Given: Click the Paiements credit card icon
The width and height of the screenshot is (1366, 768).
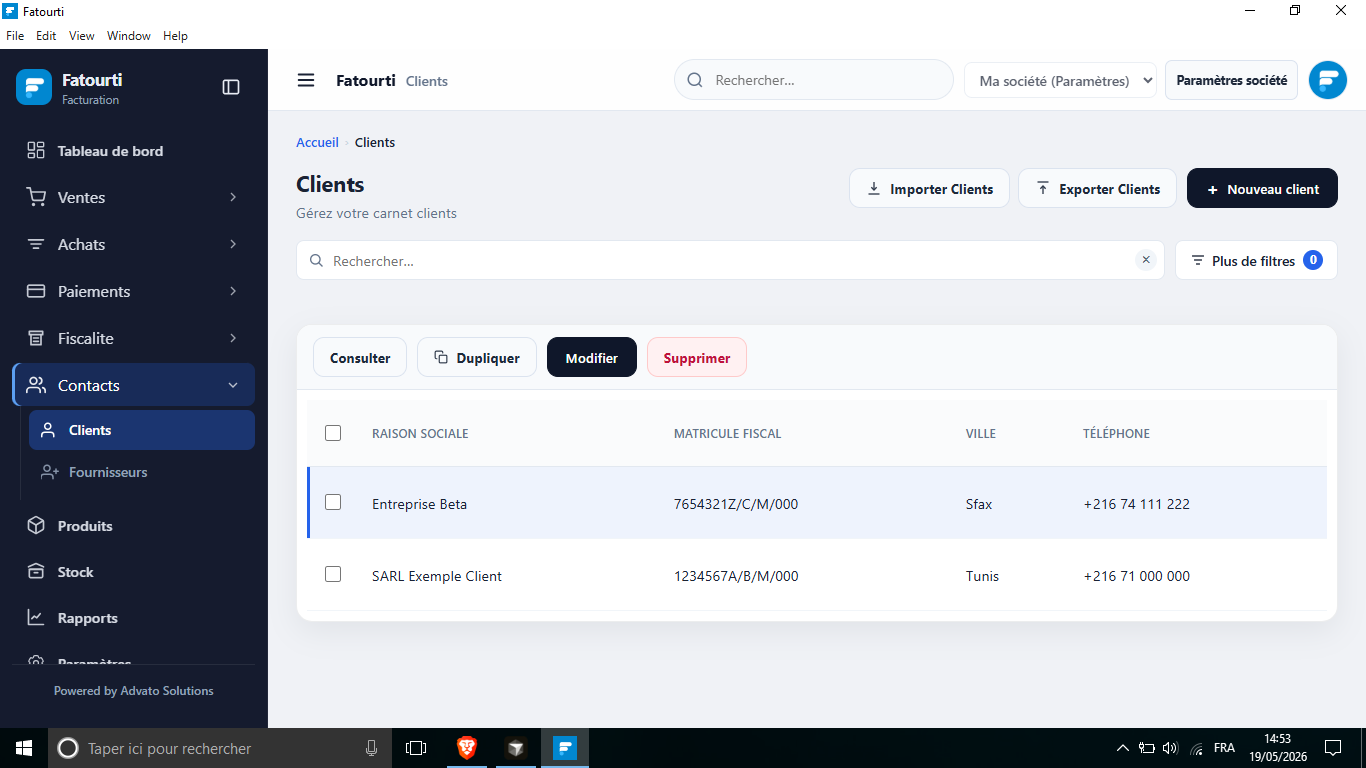Looking at the screenshot, I should click(x=36, y=291).
